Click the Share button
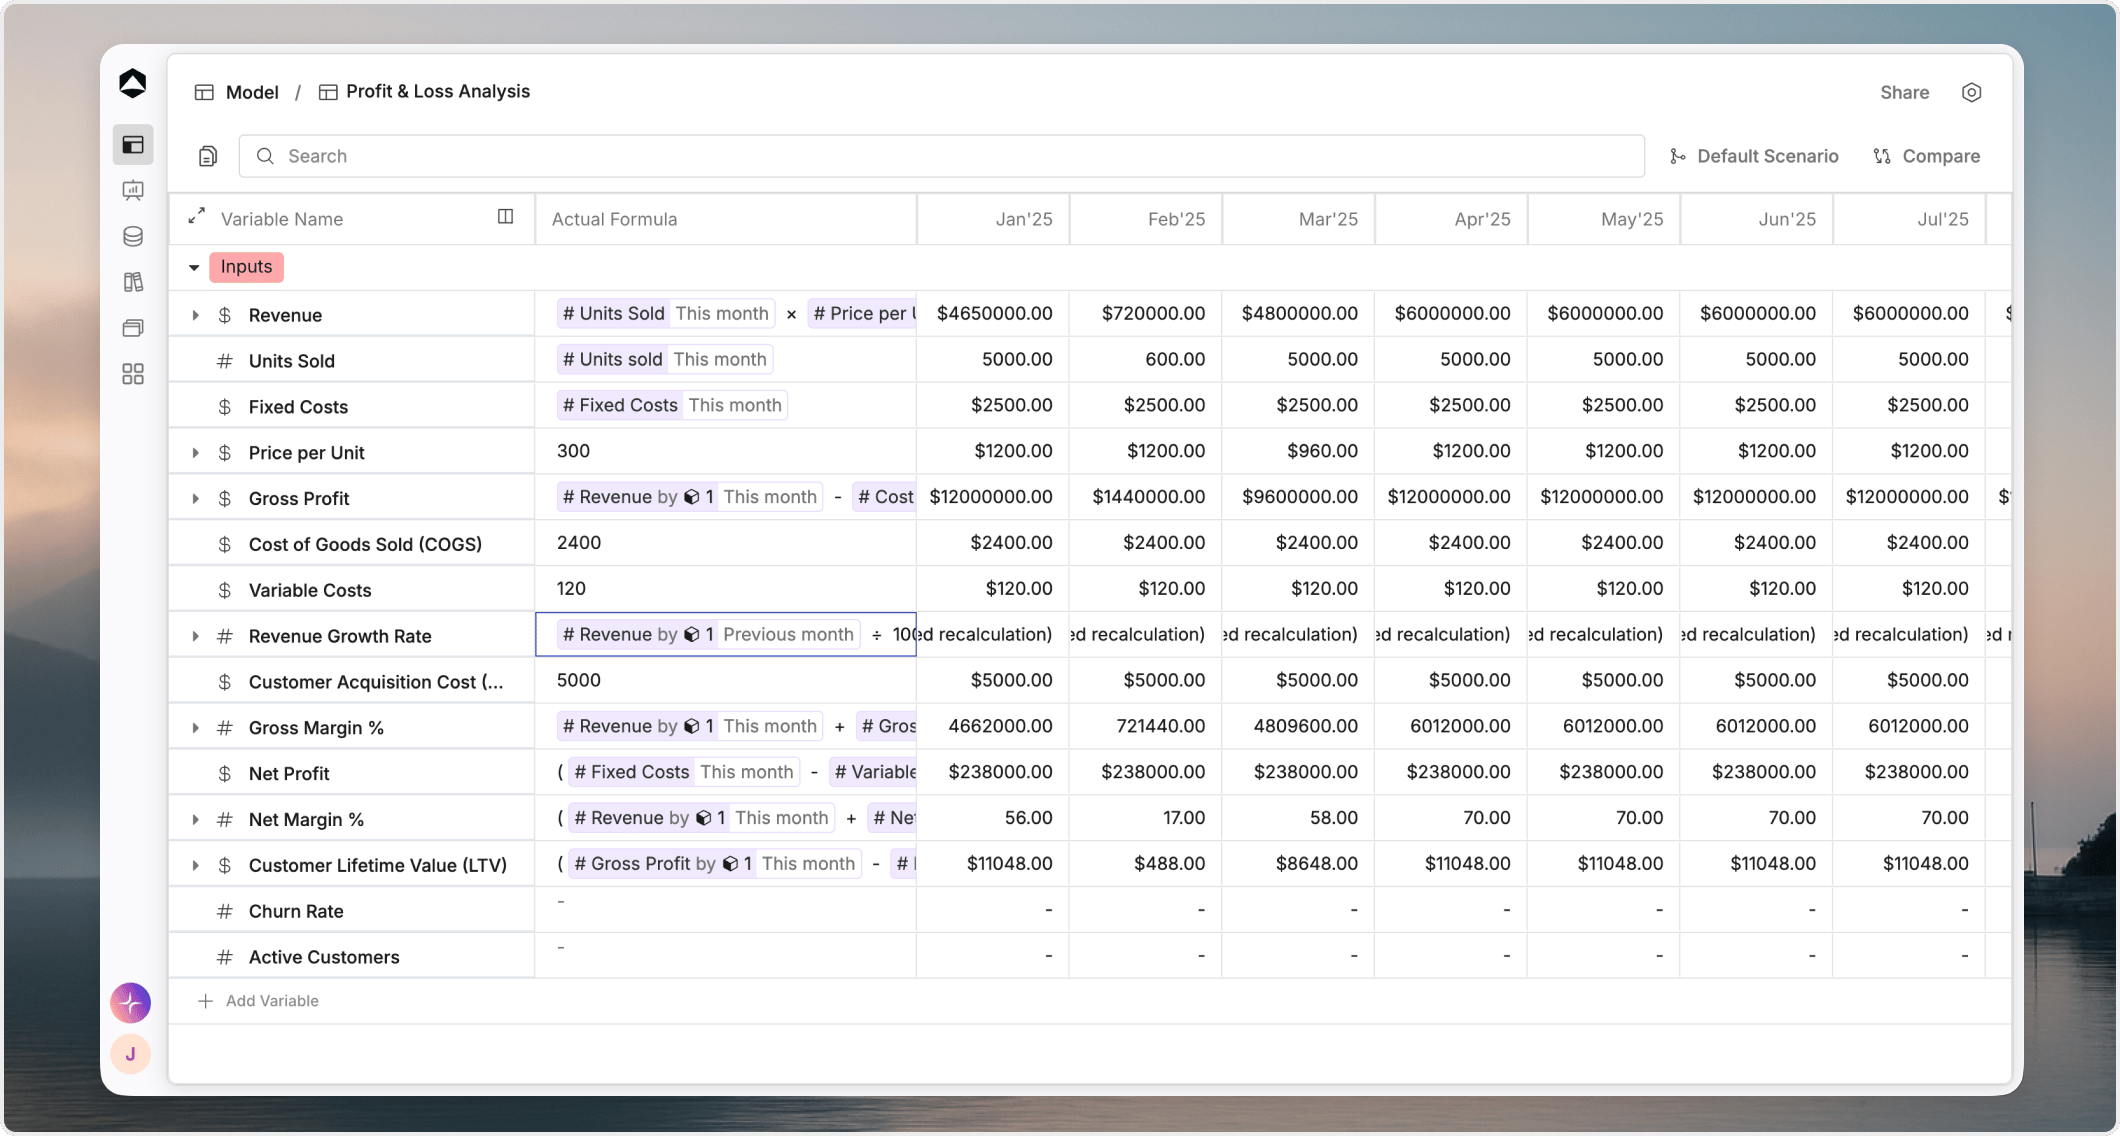2120x1136 pixels. (1904, 92)
